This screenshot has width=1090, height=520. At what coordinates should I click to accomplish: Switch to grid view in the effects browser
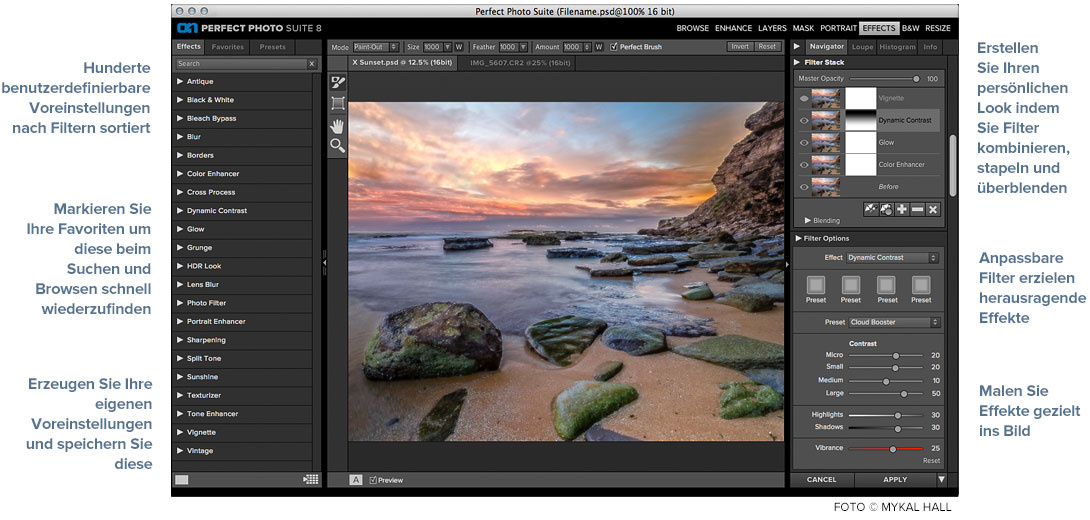click(x=311, y=480)
